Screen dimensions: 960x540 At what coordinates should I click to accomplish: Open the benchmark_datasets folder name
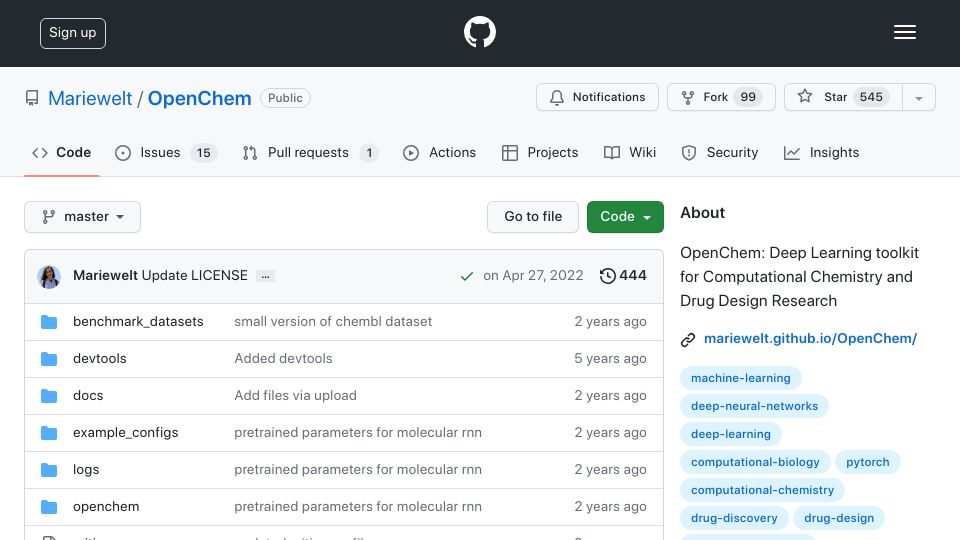[x=138, y=321]
